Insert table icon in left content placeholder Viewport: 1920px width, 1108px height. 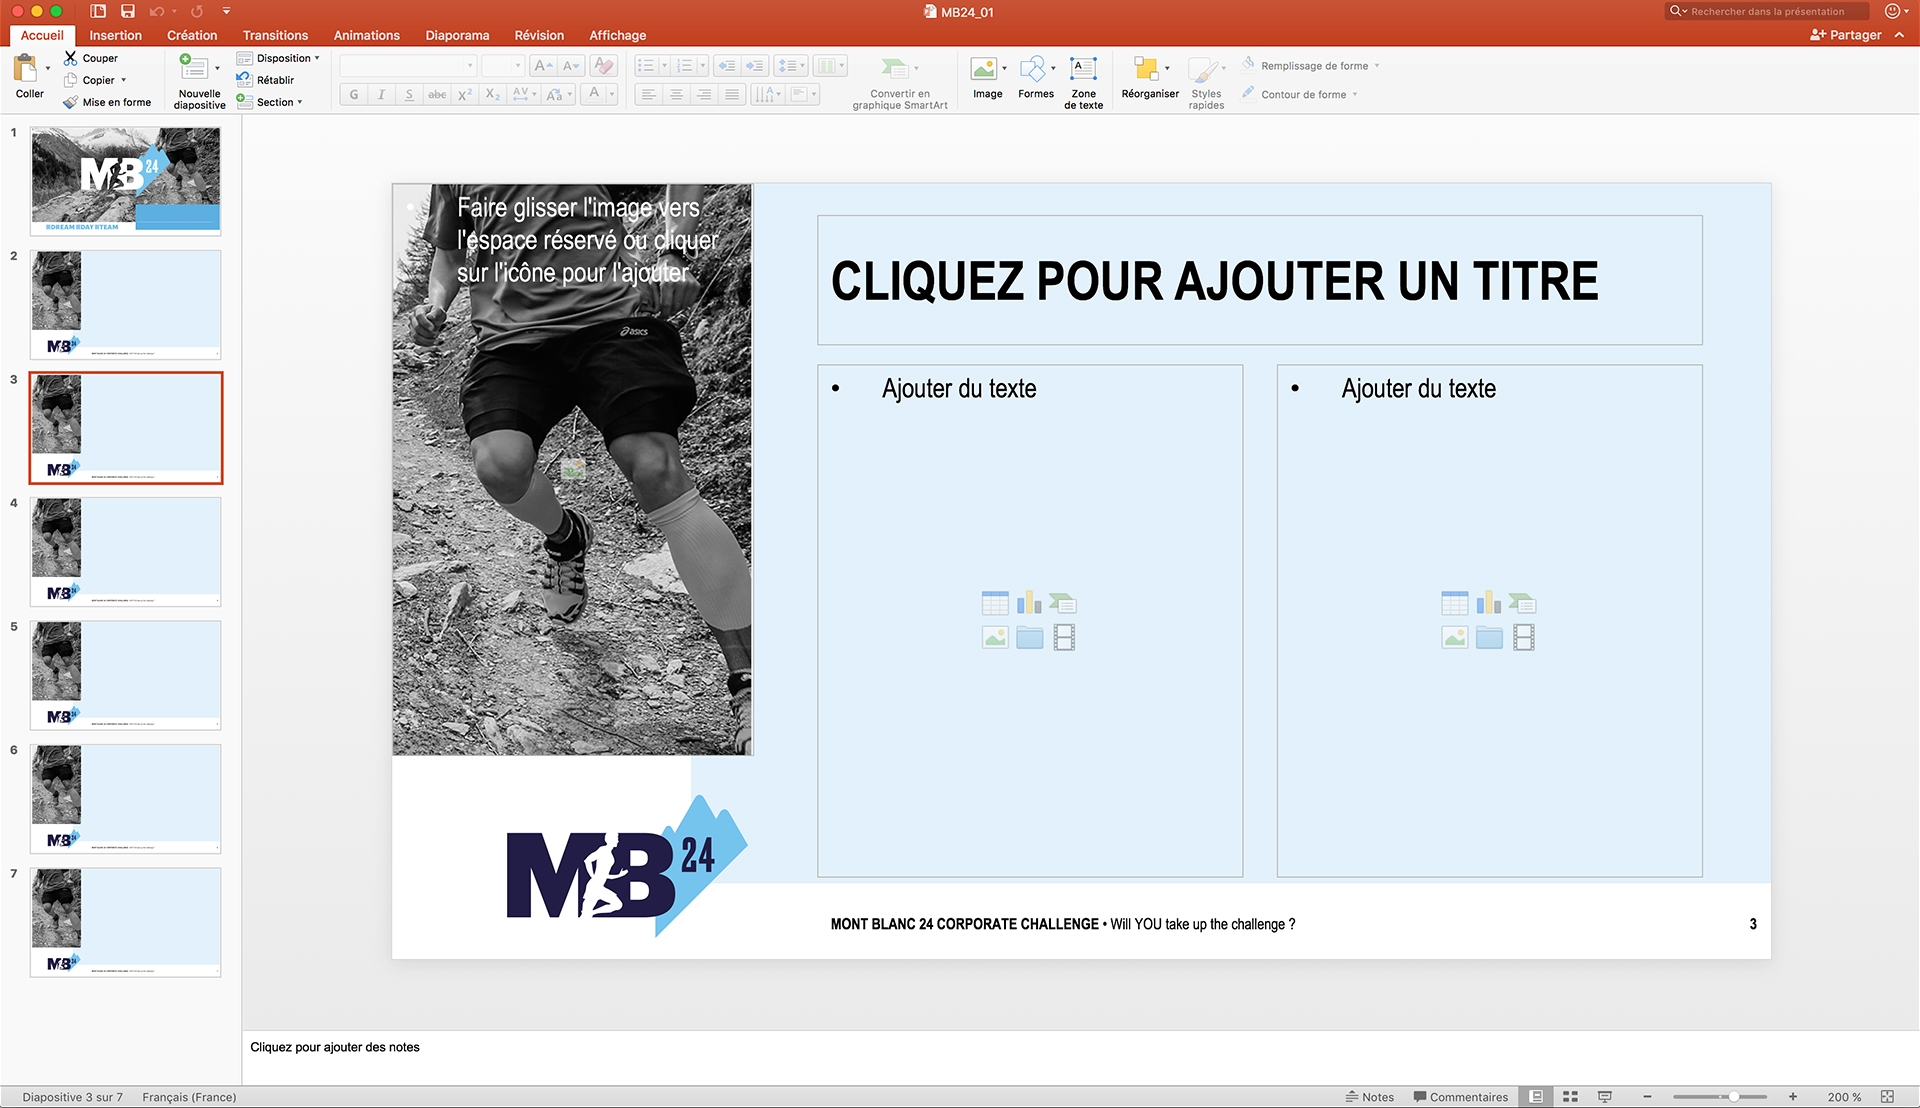click(x=995, y=603)
